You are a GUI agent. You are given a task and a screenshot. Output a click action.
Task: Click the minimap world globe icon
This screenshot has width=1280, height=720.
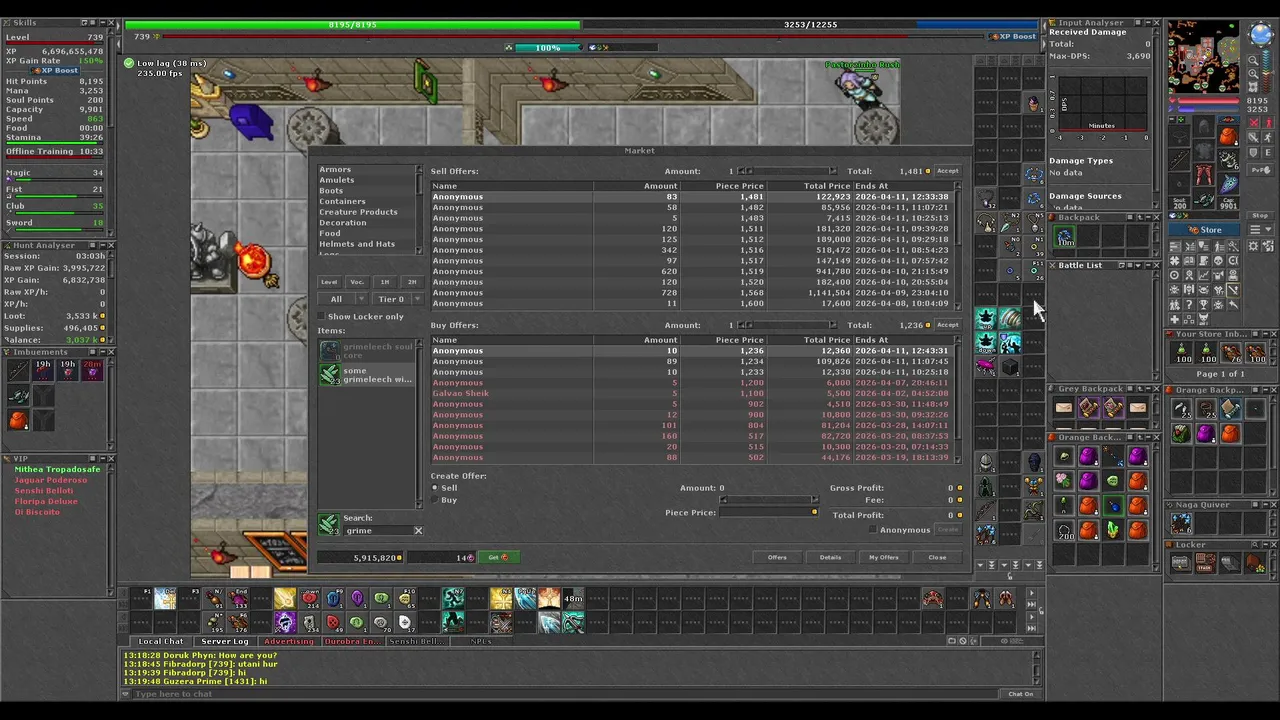tap(1260, 35)
